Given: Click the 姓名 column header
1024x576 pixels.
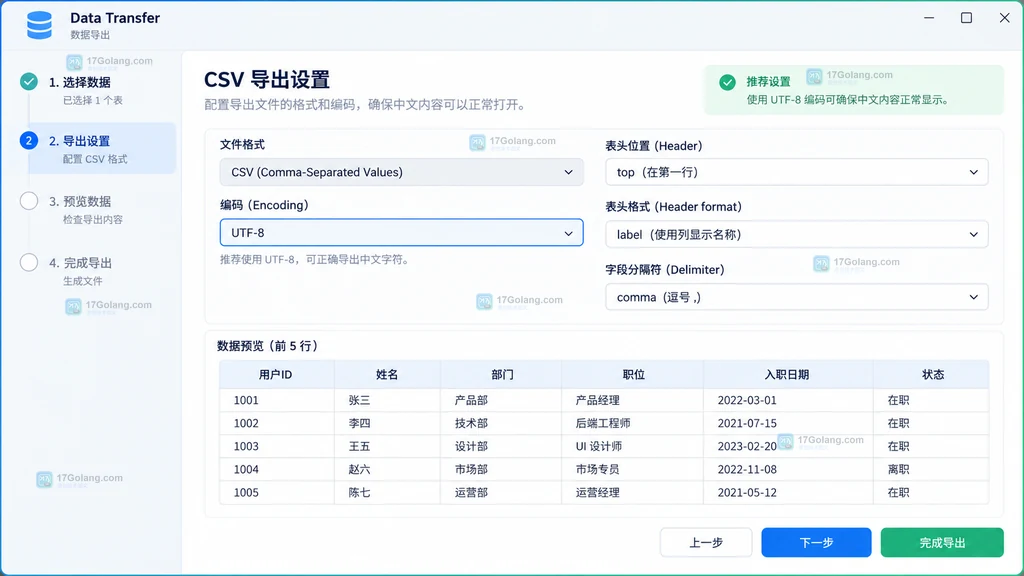Looking at the screenshot, I should 387,375.
